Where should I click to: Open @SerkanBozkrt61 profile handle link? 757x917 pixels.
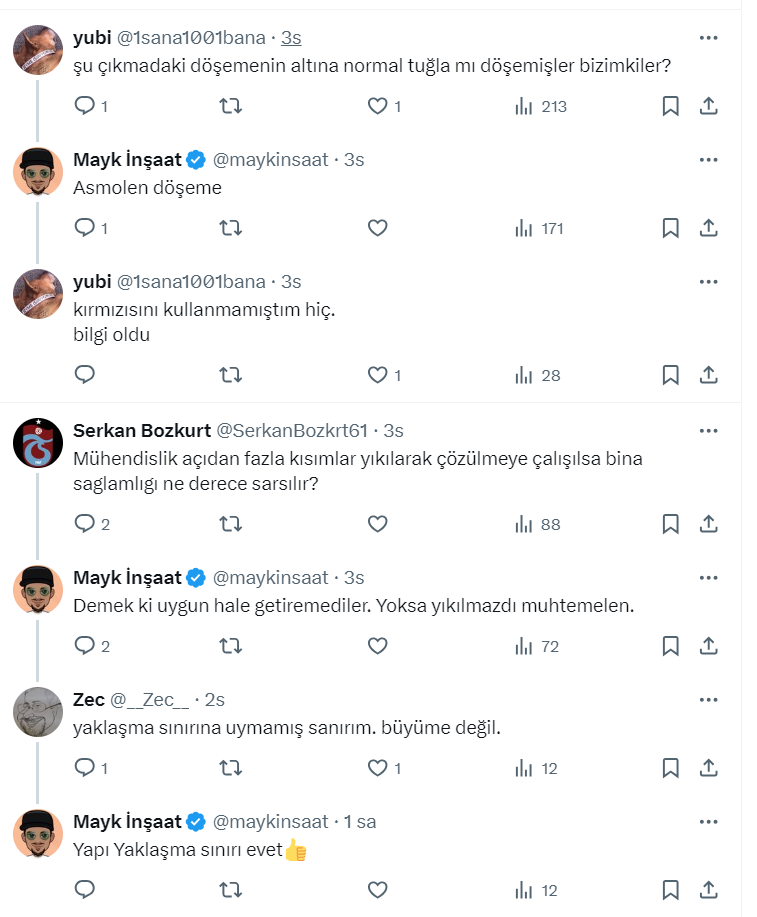click(x=293, y=430)
